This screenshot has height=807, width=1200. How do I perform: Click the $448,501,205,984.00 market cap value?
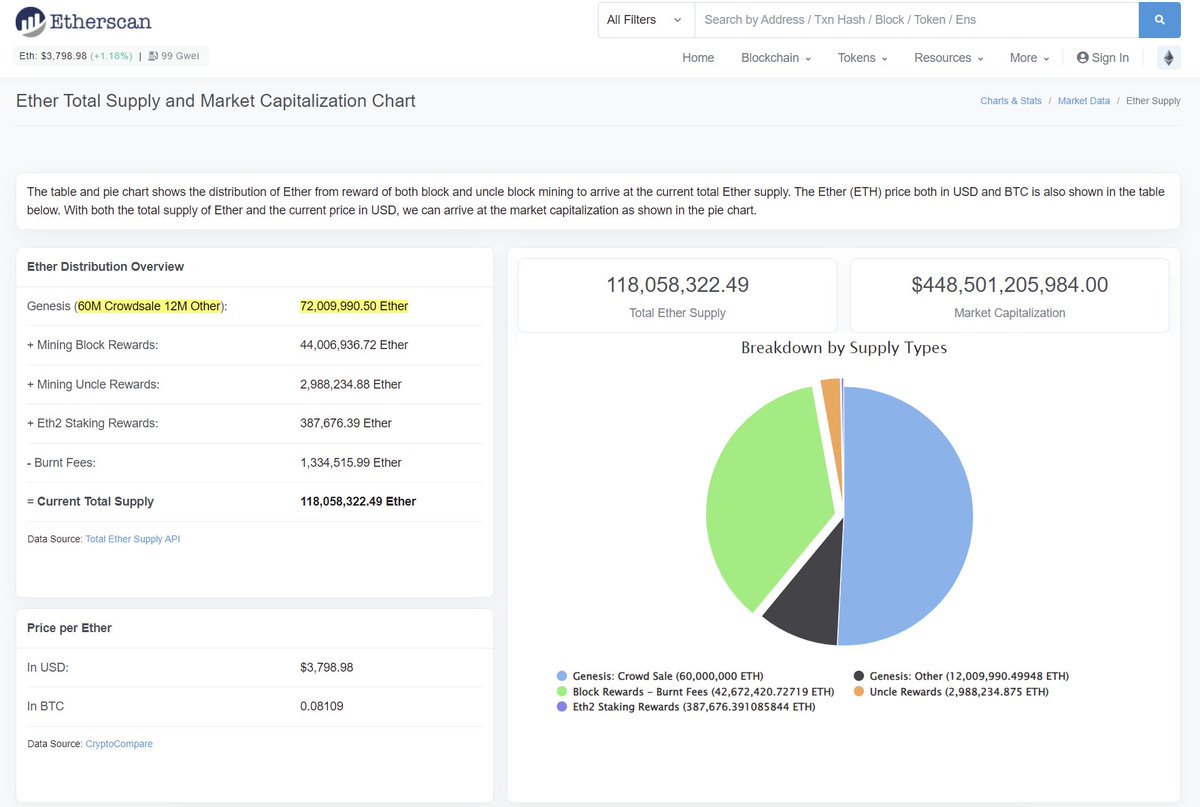click(1009, 285)
